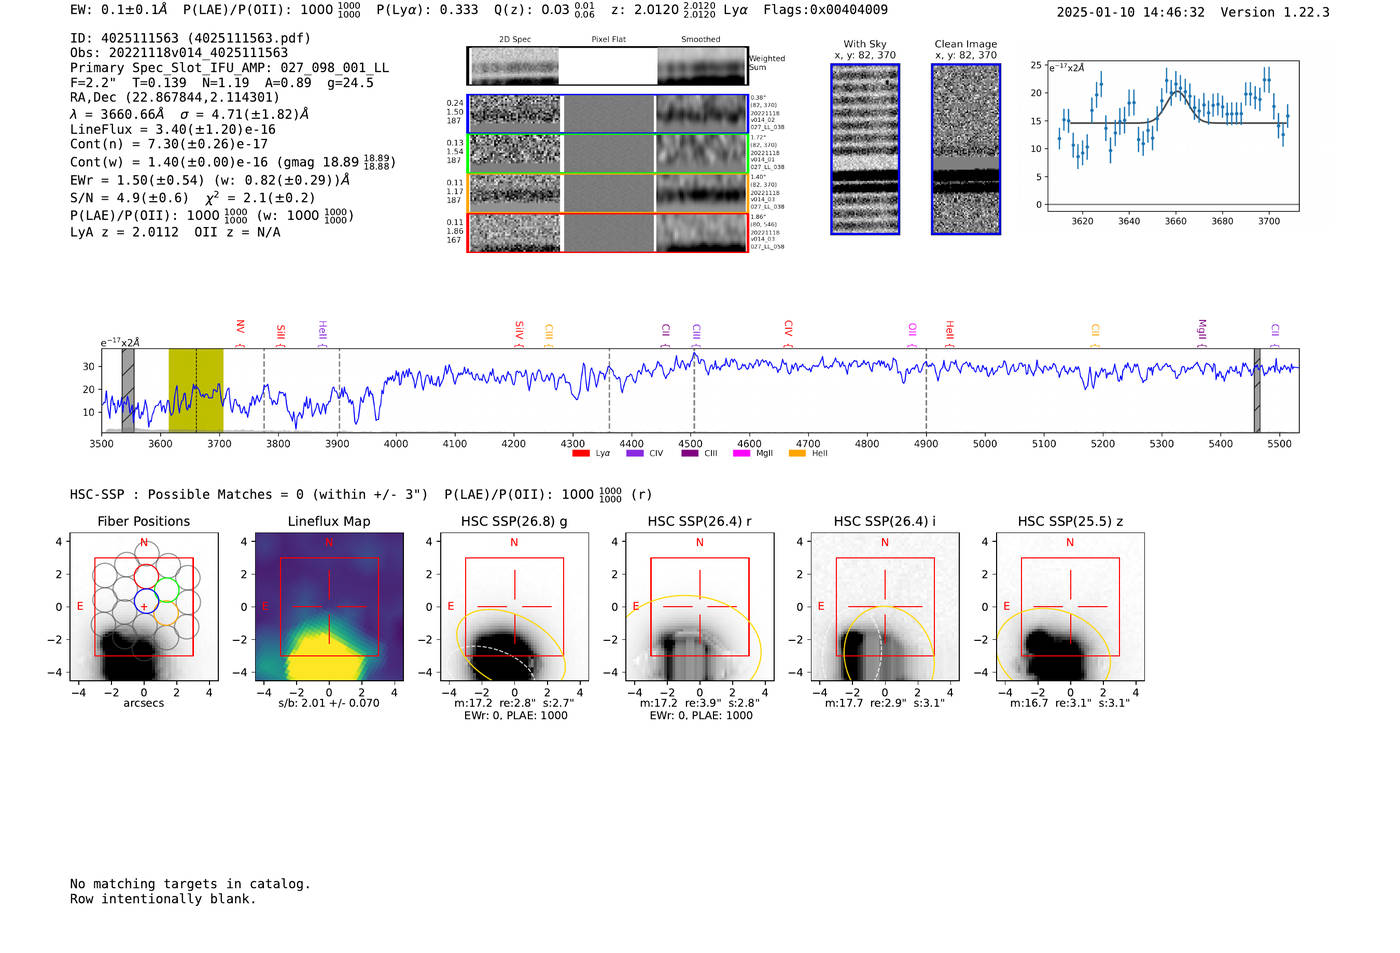The height and width of the screenshot is (953, 1400).
Task: Click the 2D Spec column header
Action: click(515, 39)
